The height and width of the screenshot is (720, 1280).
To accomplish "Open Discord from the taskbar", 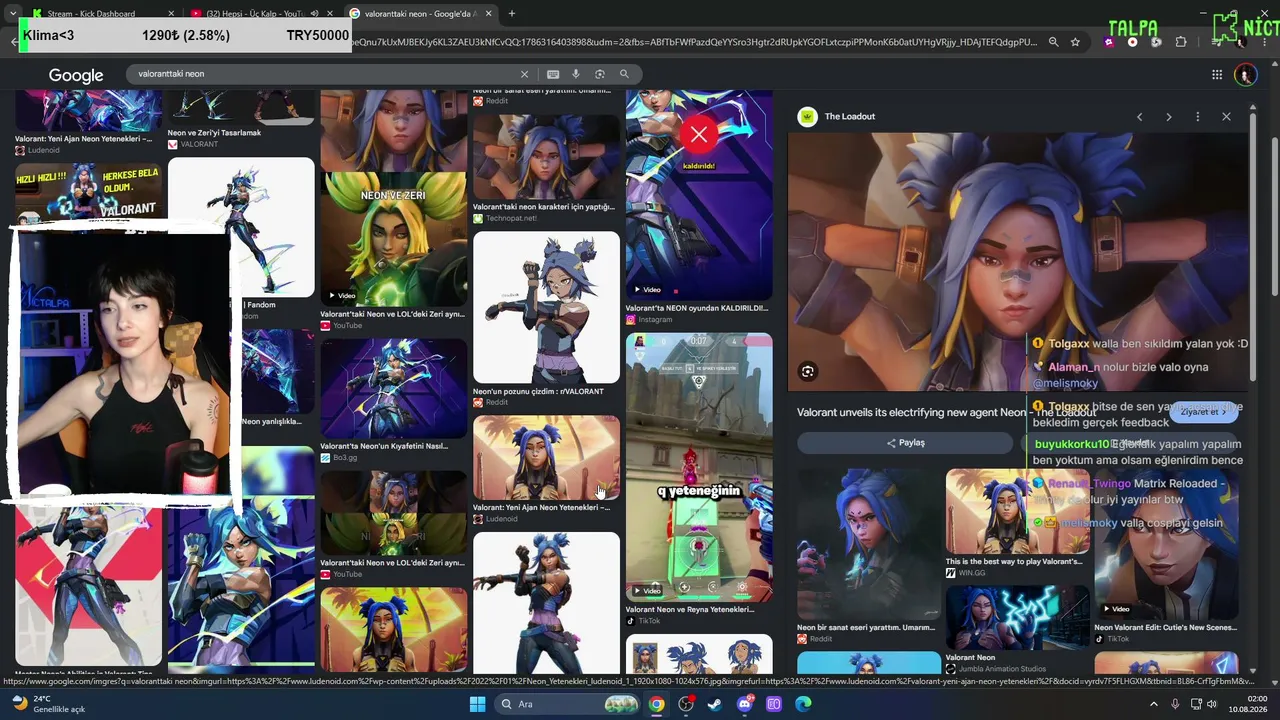I will pyautogui.click(x=744, y=704).
